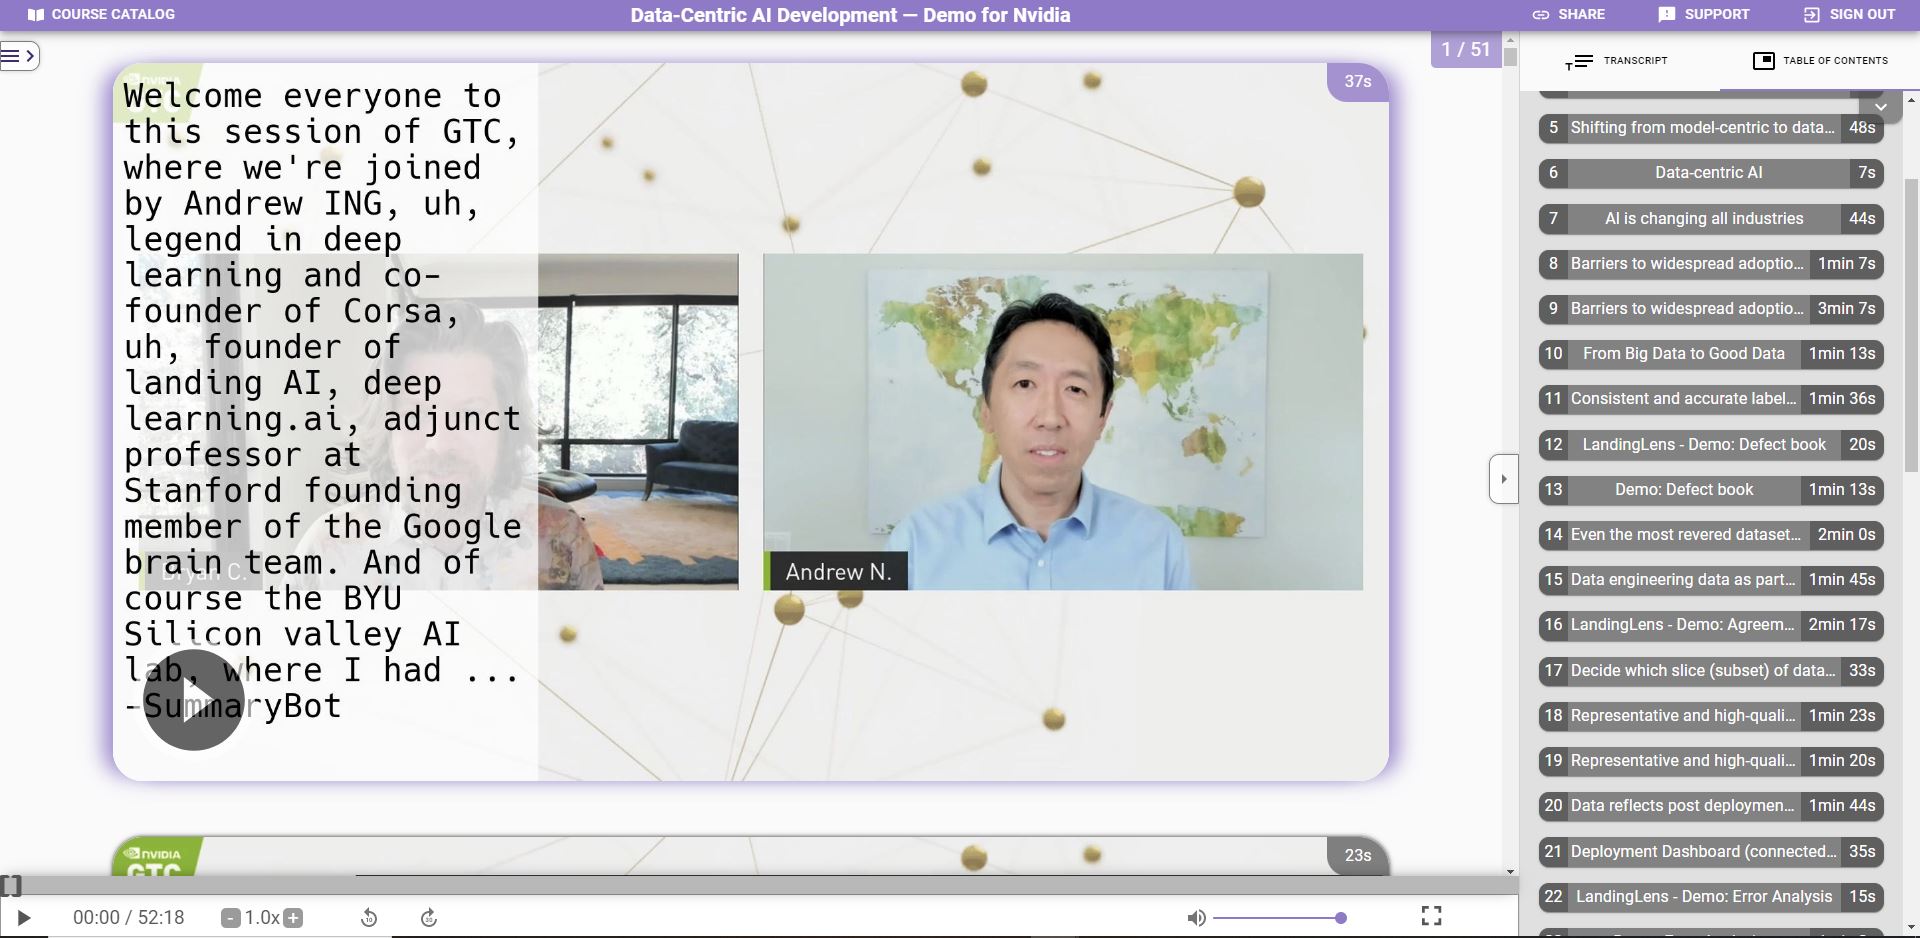Viewport: 1920px width, 938px height.
Task: Rewind the video 10 seconds
Action: coord(368,917)
